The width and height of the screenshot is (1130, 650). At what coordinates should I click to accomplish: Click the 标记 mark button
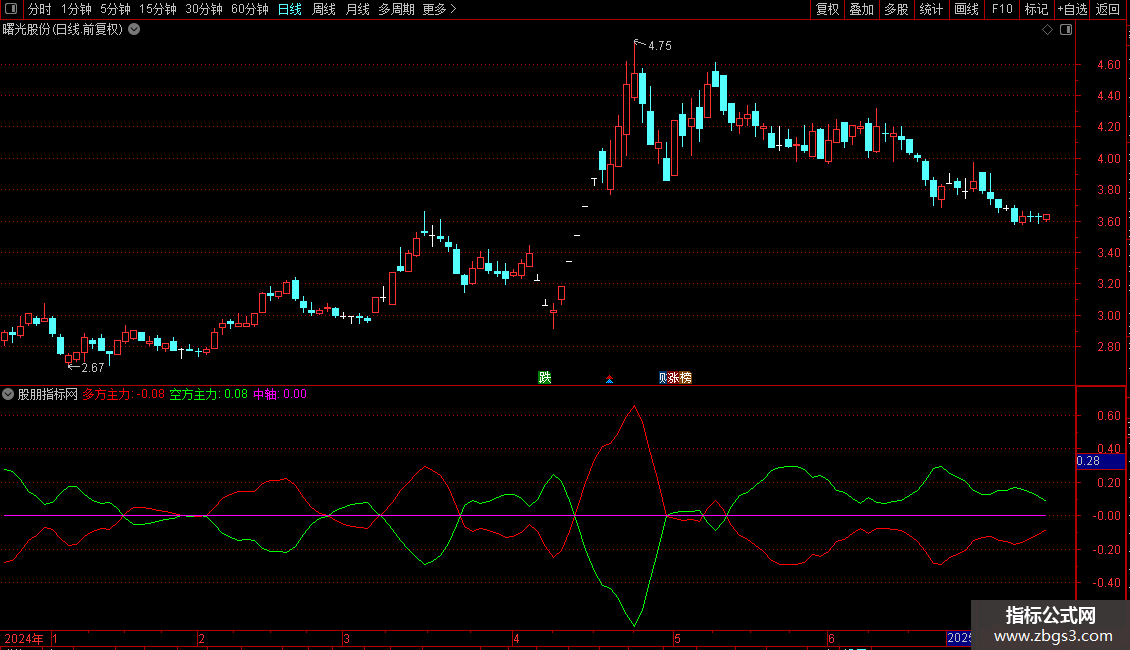[x=1036, y=9]
